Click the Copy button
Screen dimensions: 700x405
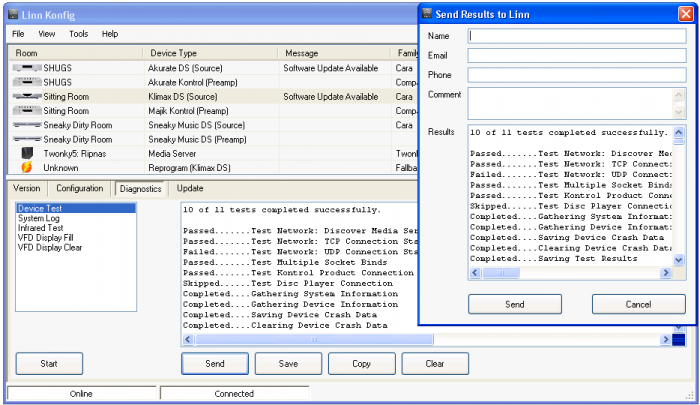click(x=362, y=363)
